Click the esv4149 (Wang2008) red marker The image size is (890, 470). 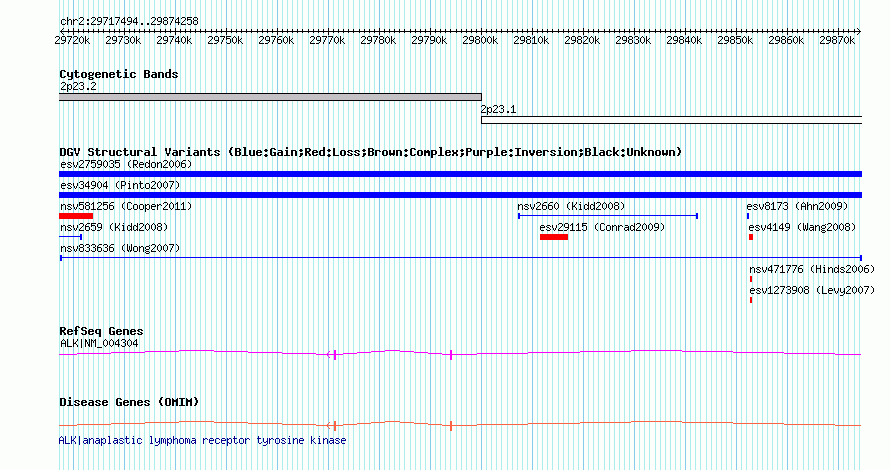[x=751, y=237]
